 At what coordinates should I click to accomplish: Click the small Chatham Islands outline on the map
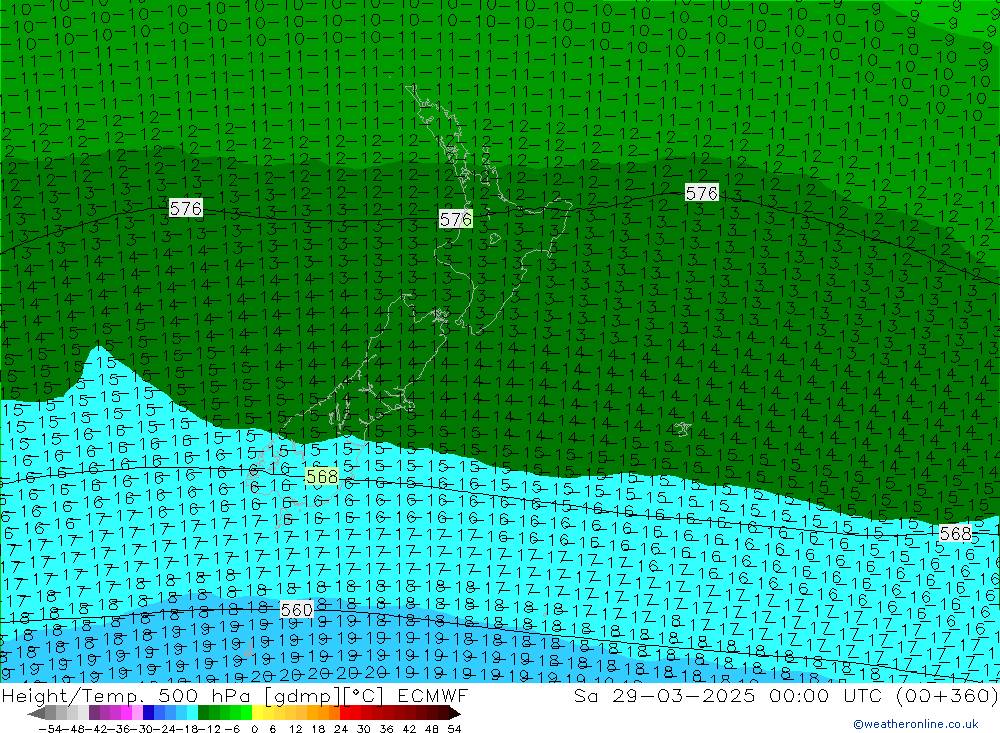click(x=682, y=429)
